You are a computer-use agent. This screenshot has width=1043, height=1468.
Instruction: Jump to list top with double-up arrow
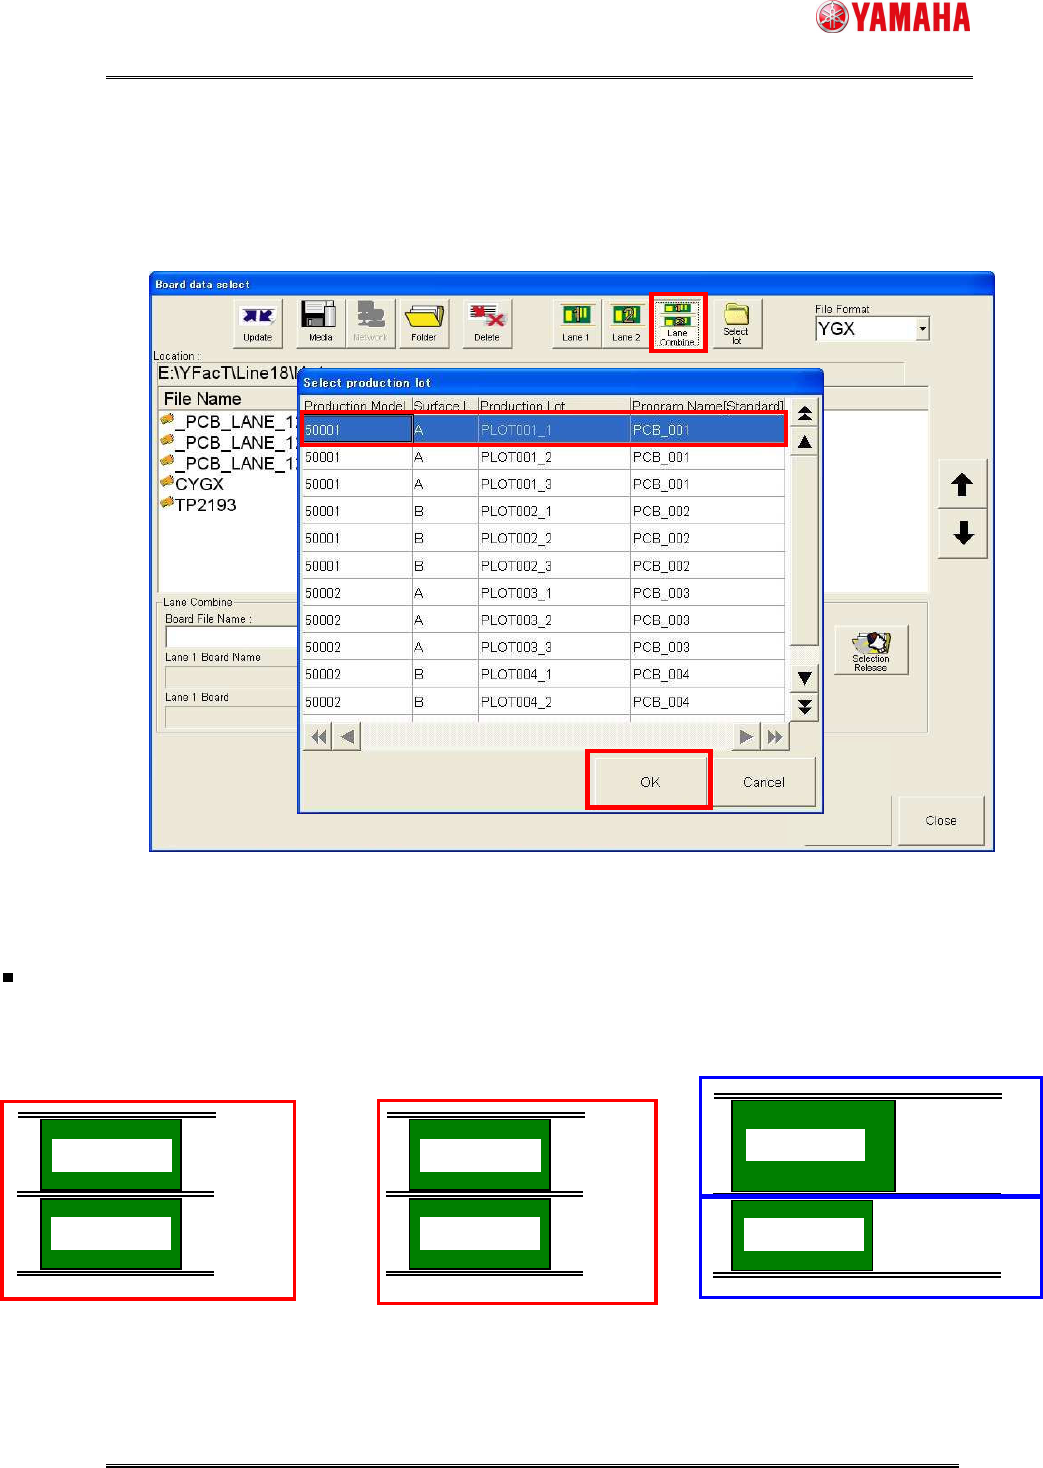point(805,413)
